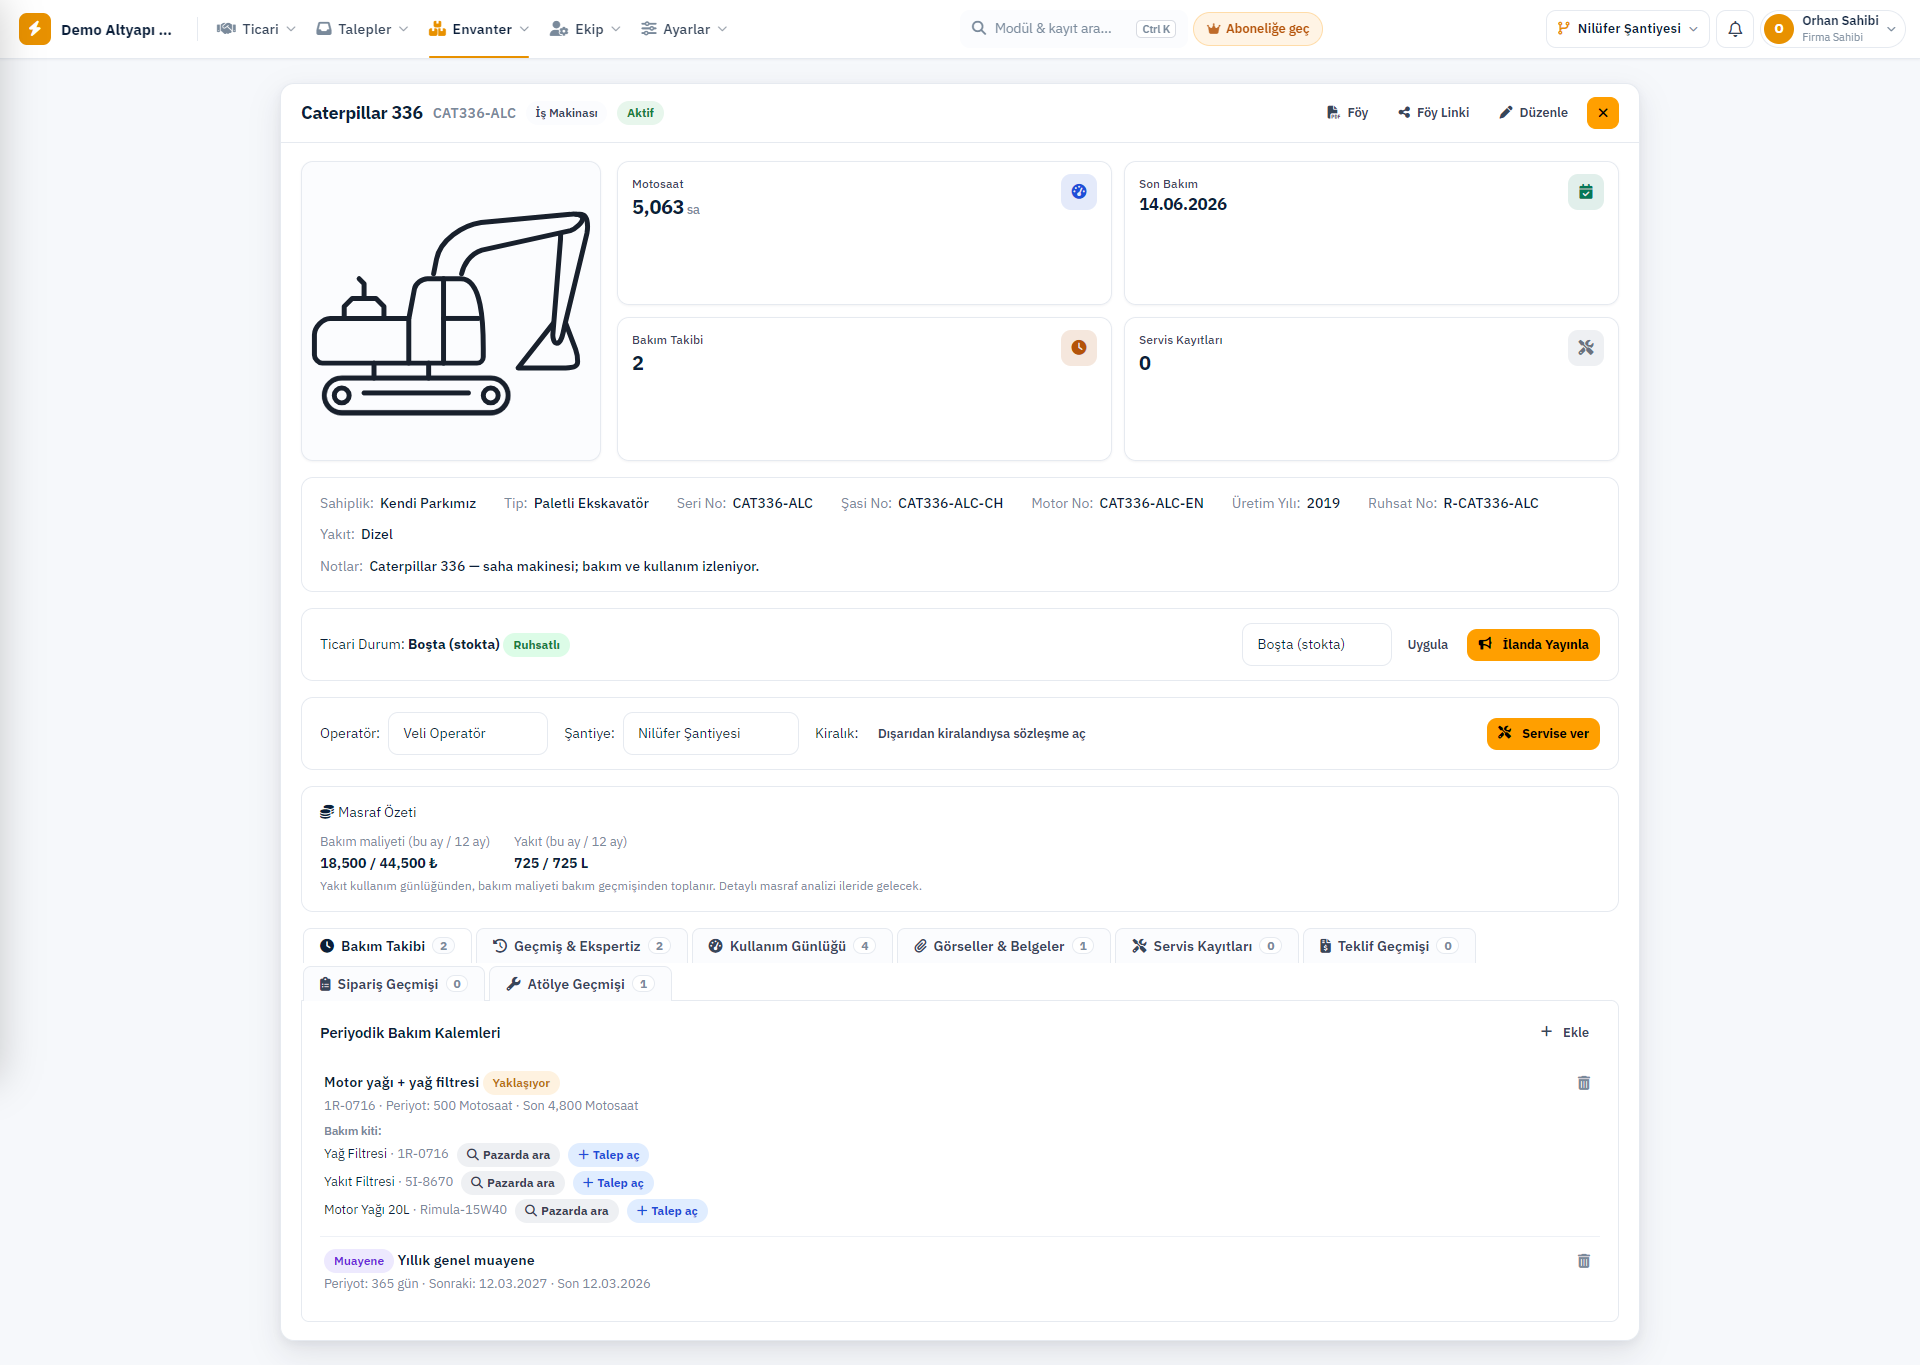Click the Düzenle edit button
Screen dimensions: 1920x1365
point(1533,113)
